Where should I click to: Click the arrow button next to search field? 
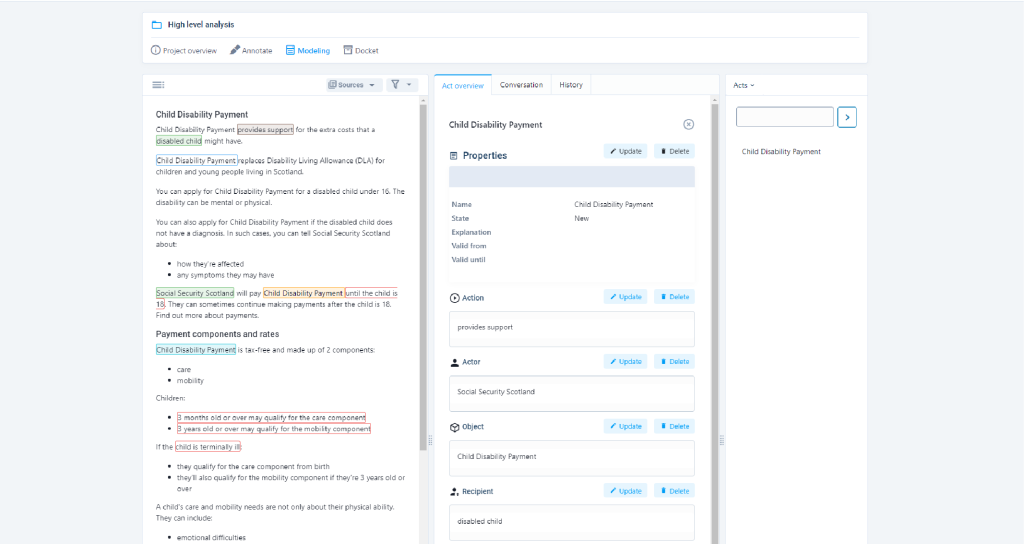[x=847, y=118]
